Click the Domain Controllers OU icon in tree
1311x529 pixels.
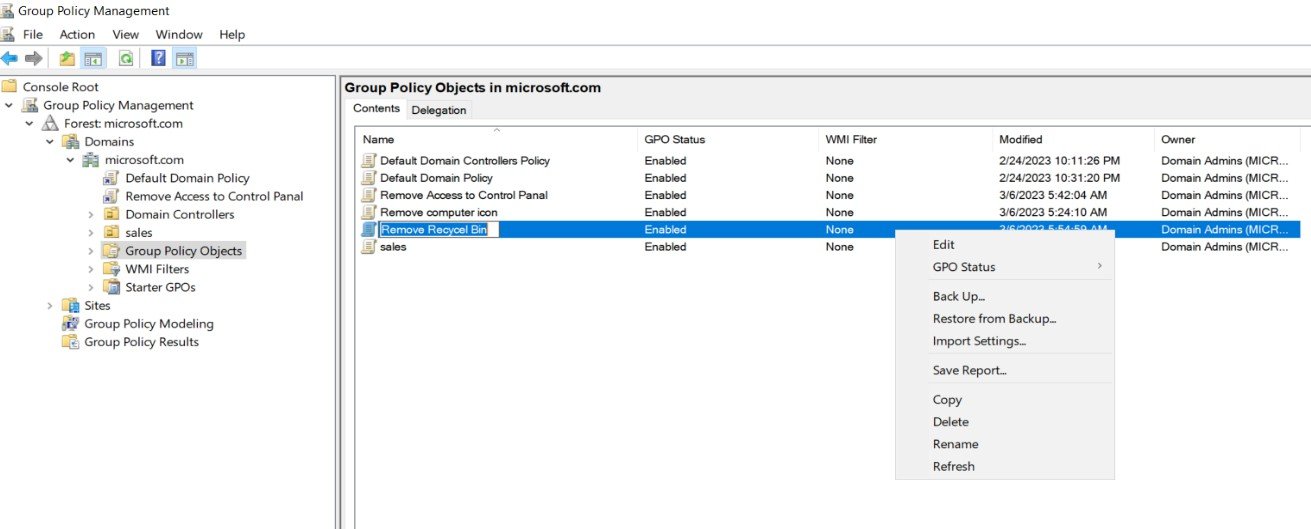point(112,214)
